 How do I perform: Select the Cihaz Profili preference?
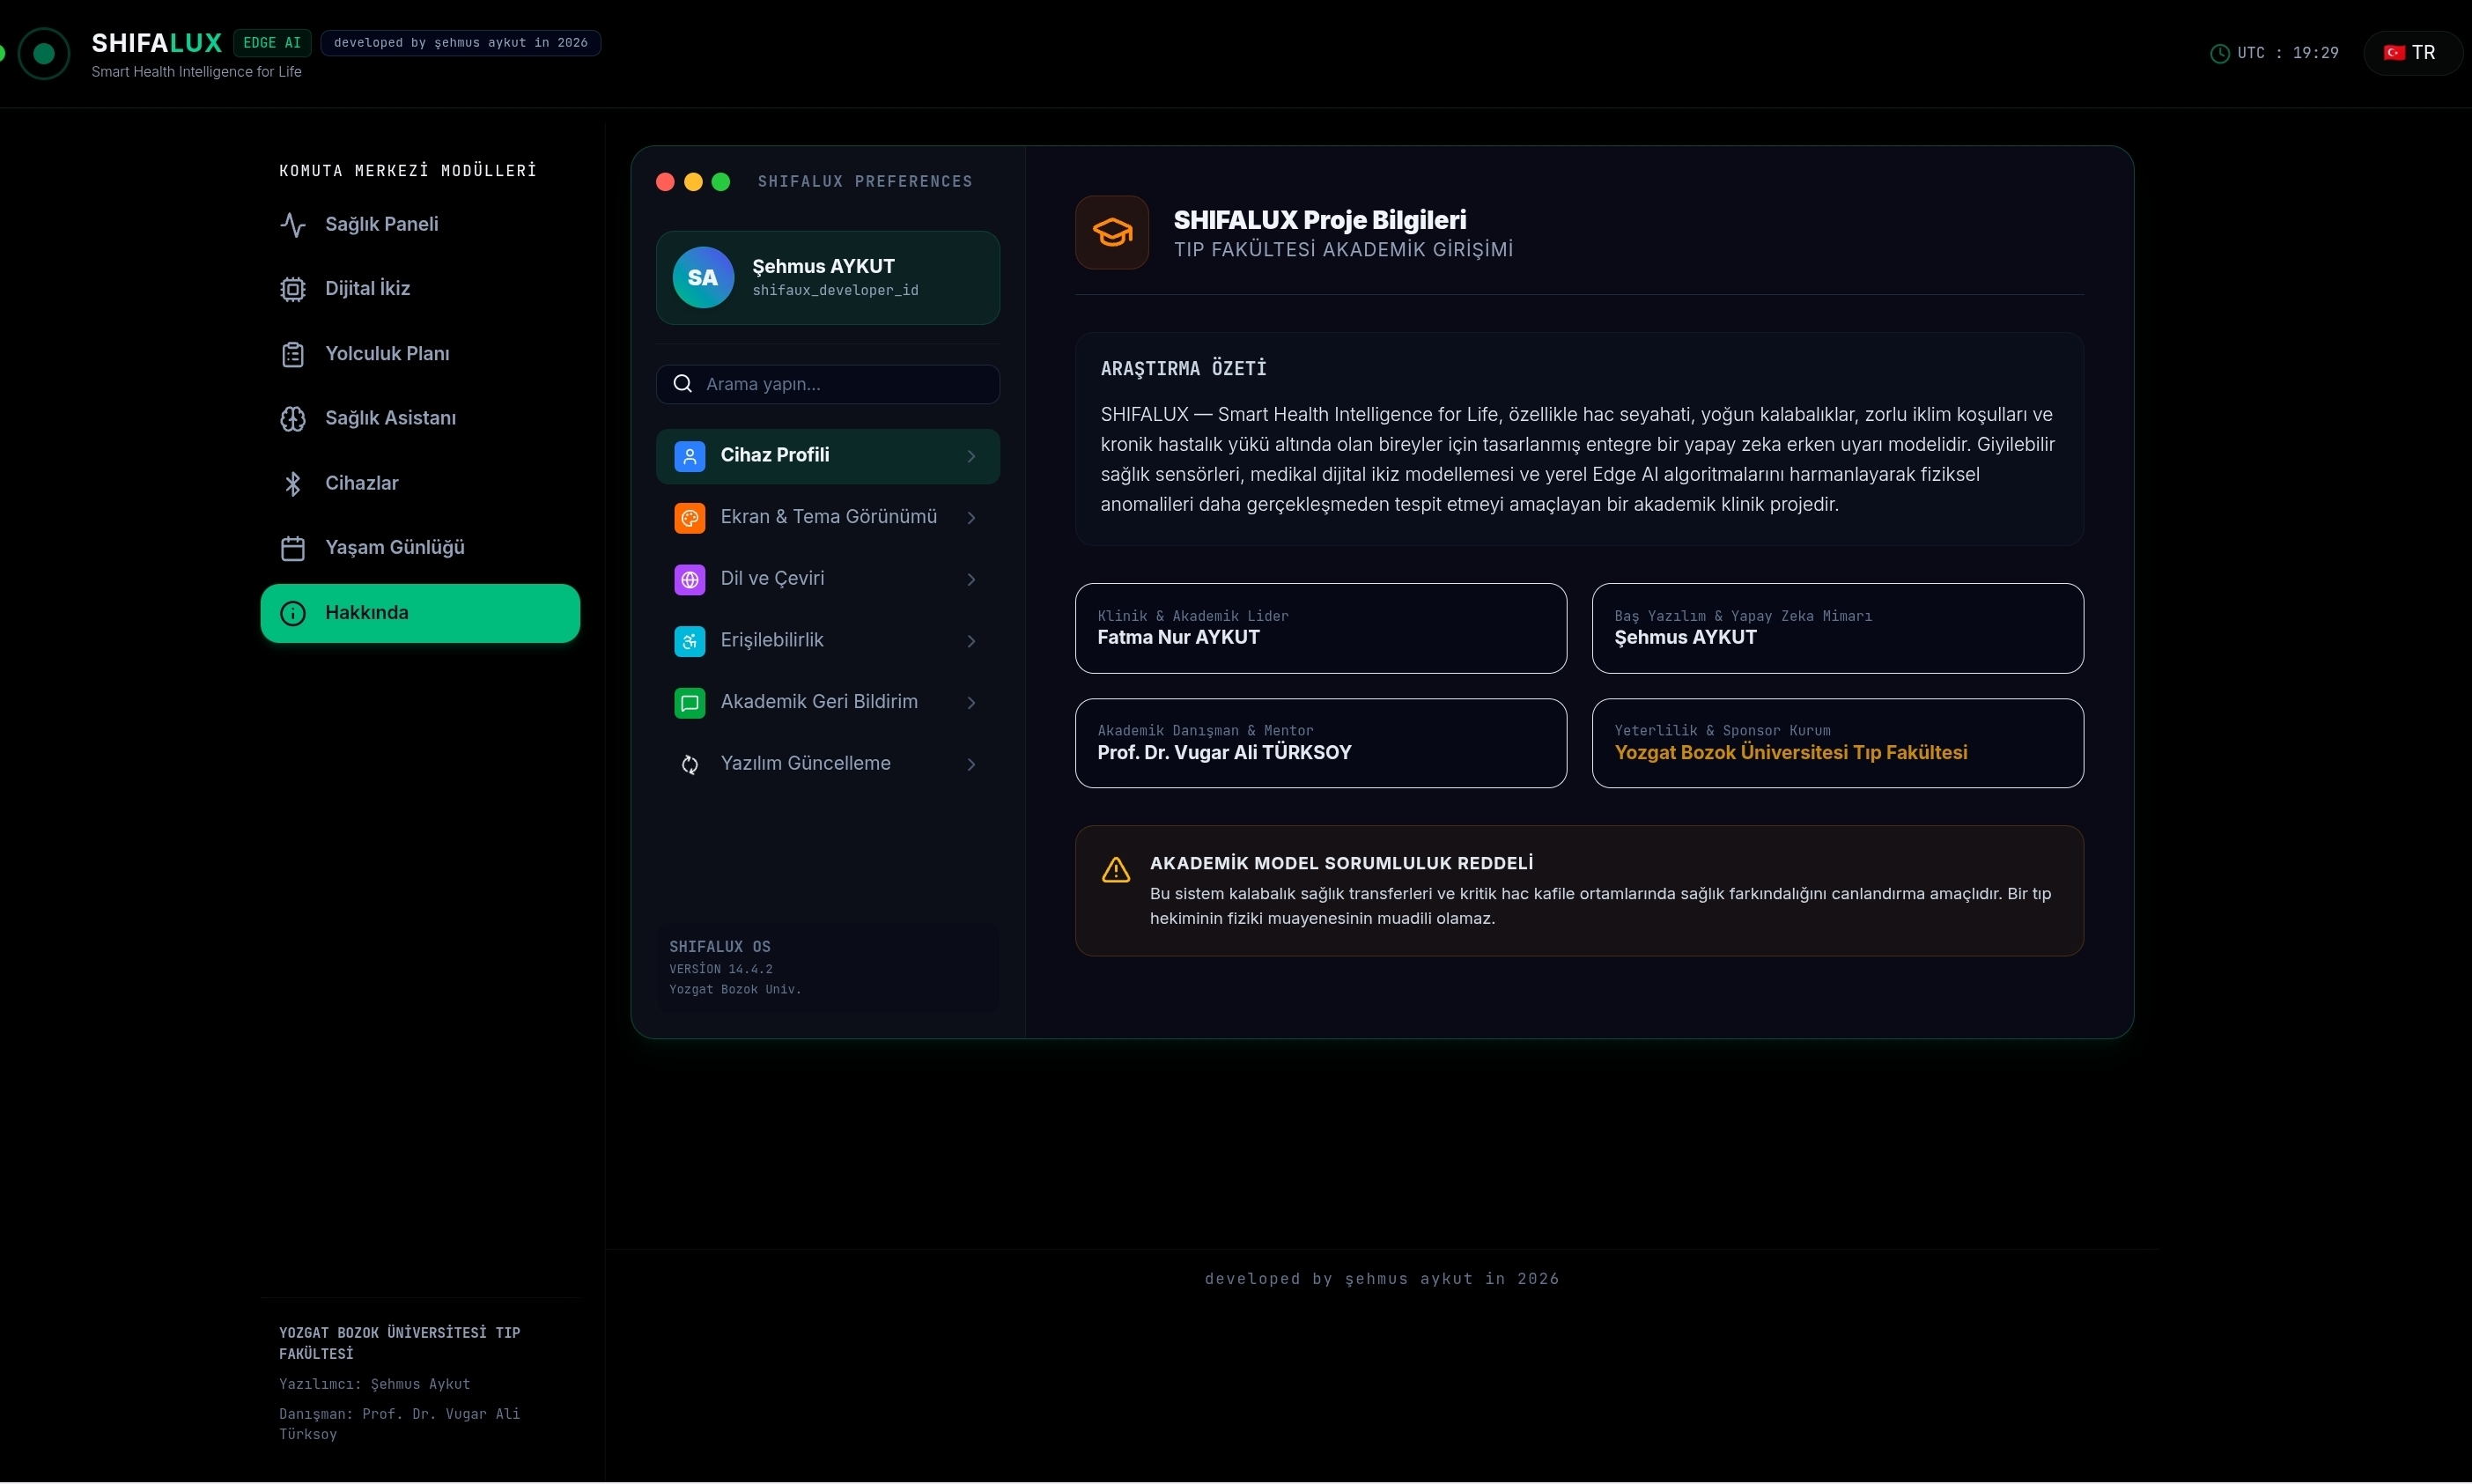828,456
